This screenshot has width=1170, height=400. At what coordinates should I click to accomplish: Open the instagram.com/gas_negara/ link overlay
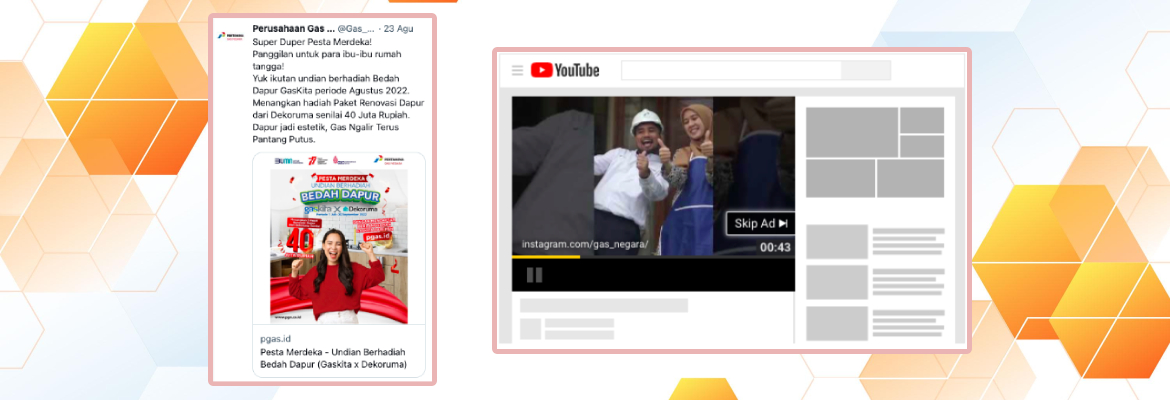pyautogui.click(x=584, y=244)
